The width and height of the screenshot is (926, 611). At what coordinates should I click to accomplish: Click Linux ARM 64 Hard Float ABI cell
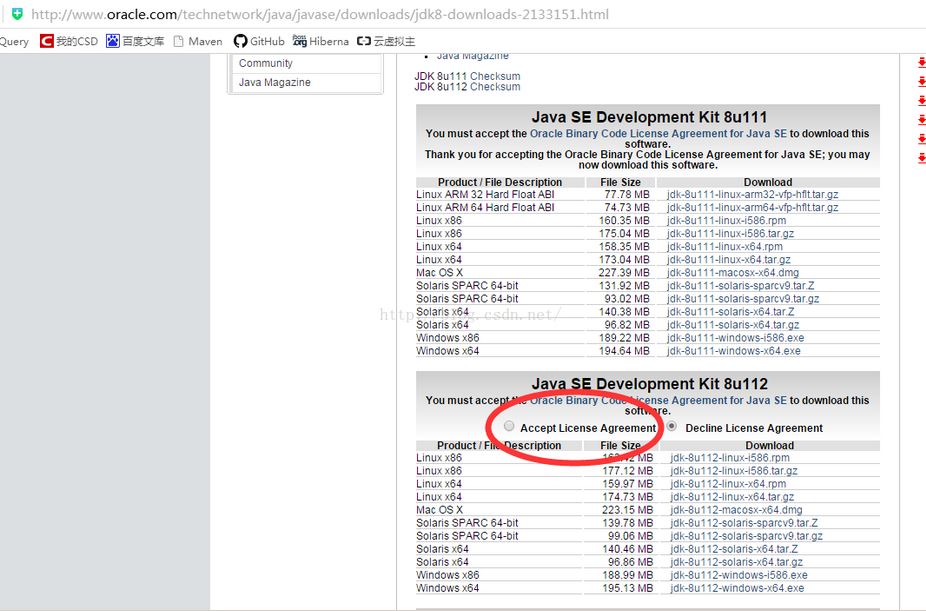485,207
